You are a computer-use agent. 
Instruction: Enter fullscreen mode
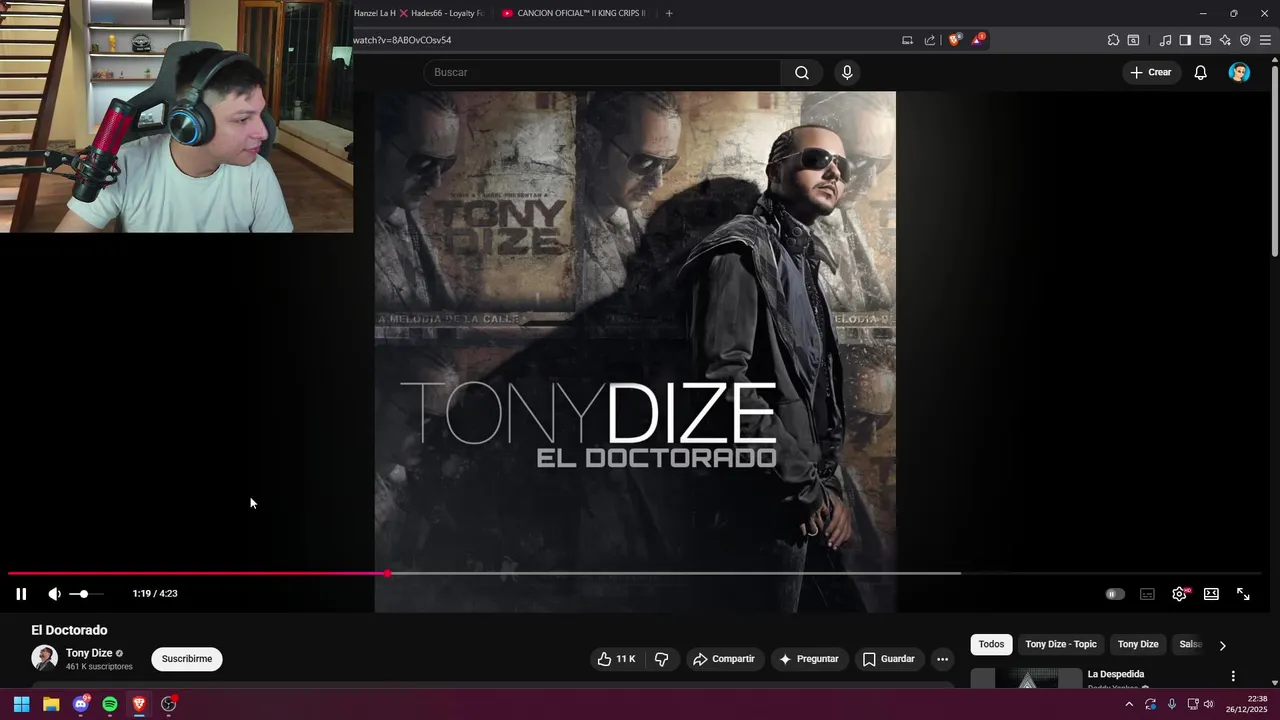pos(1243,594)
